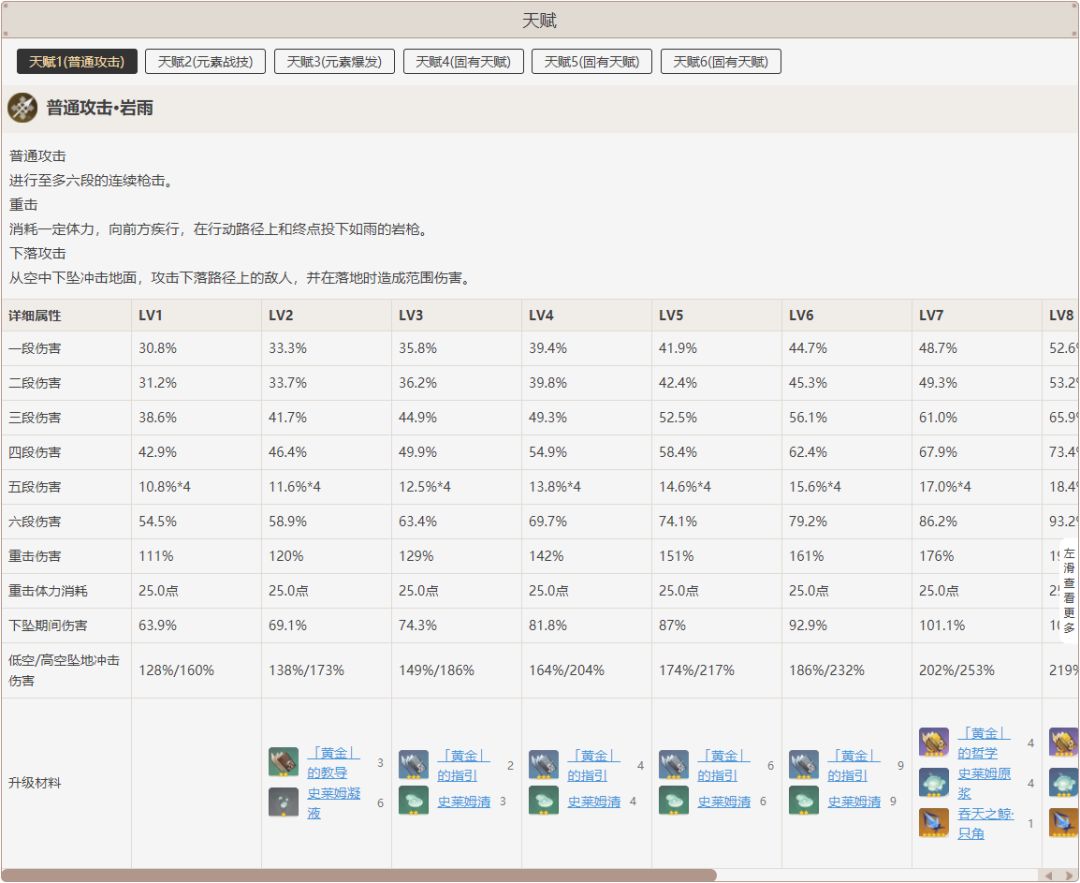1080x883 pixels.
Task: Click cell 63.9% in 下坠期间伤害 row
Action: coord(196,625)
